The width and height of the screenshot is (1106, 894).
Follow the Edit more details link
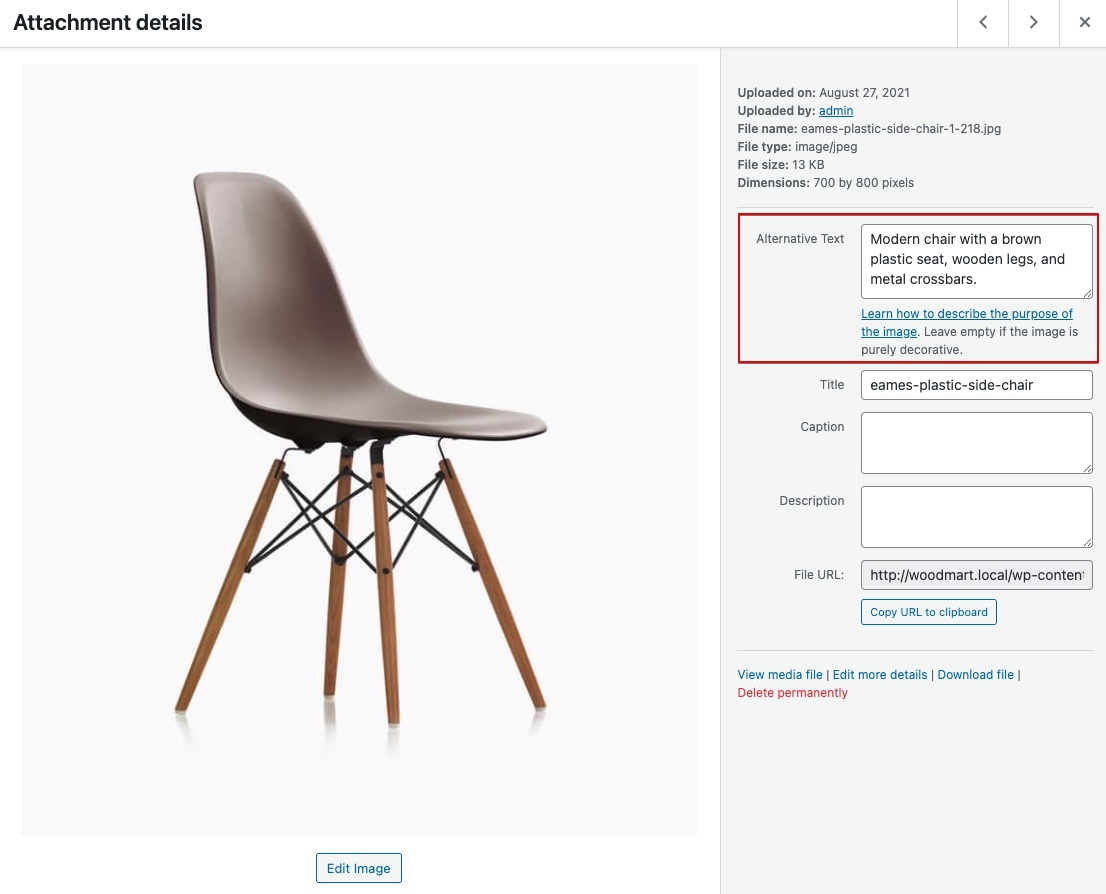tap(880, 675)
